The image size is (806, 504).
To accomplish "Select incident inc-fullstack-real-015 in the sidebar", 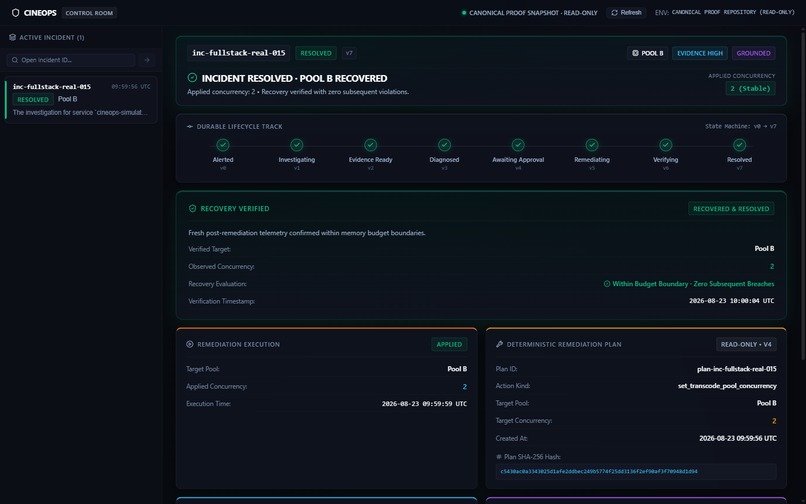I will coord(81,100).
